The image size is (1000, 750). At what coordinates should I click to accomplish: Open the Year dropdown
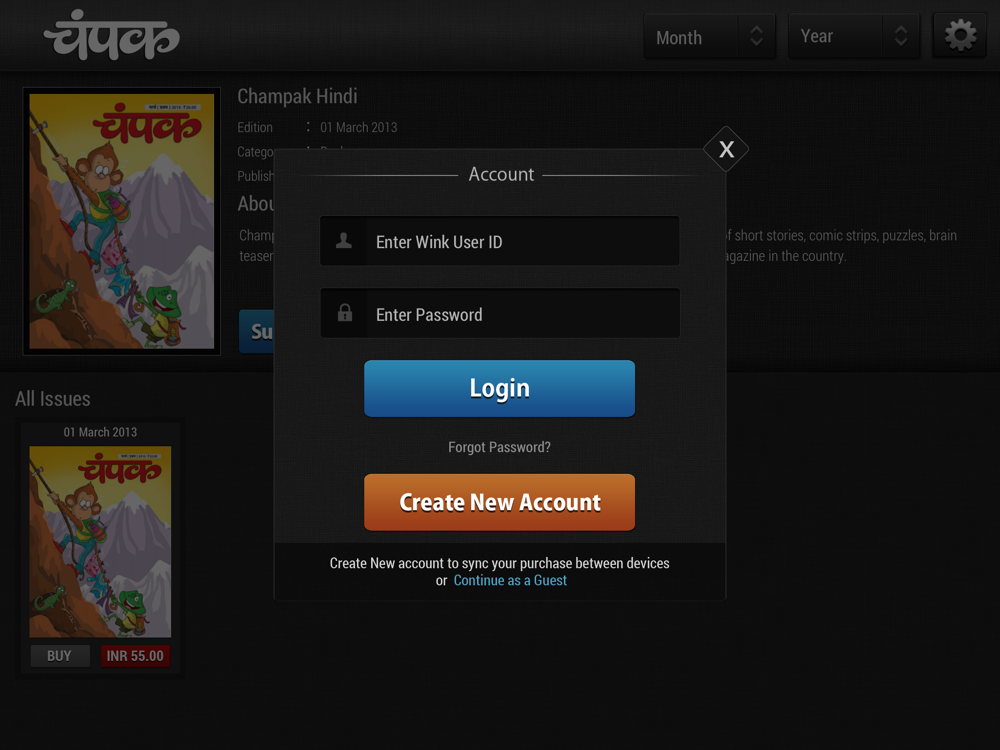click(x=854, y=36)
